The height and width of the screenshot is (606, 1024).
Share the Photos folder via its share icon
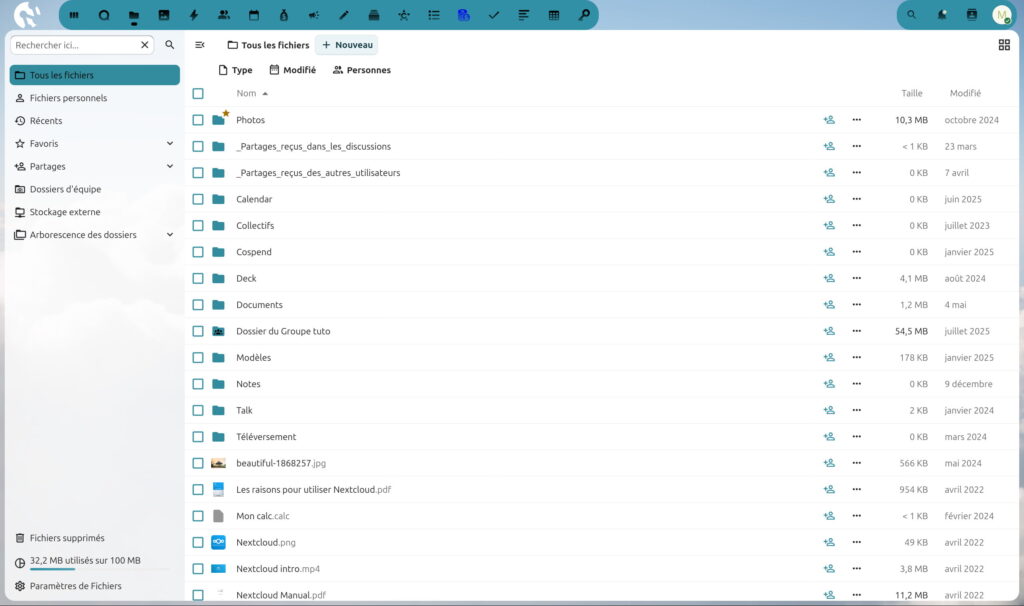829,120
